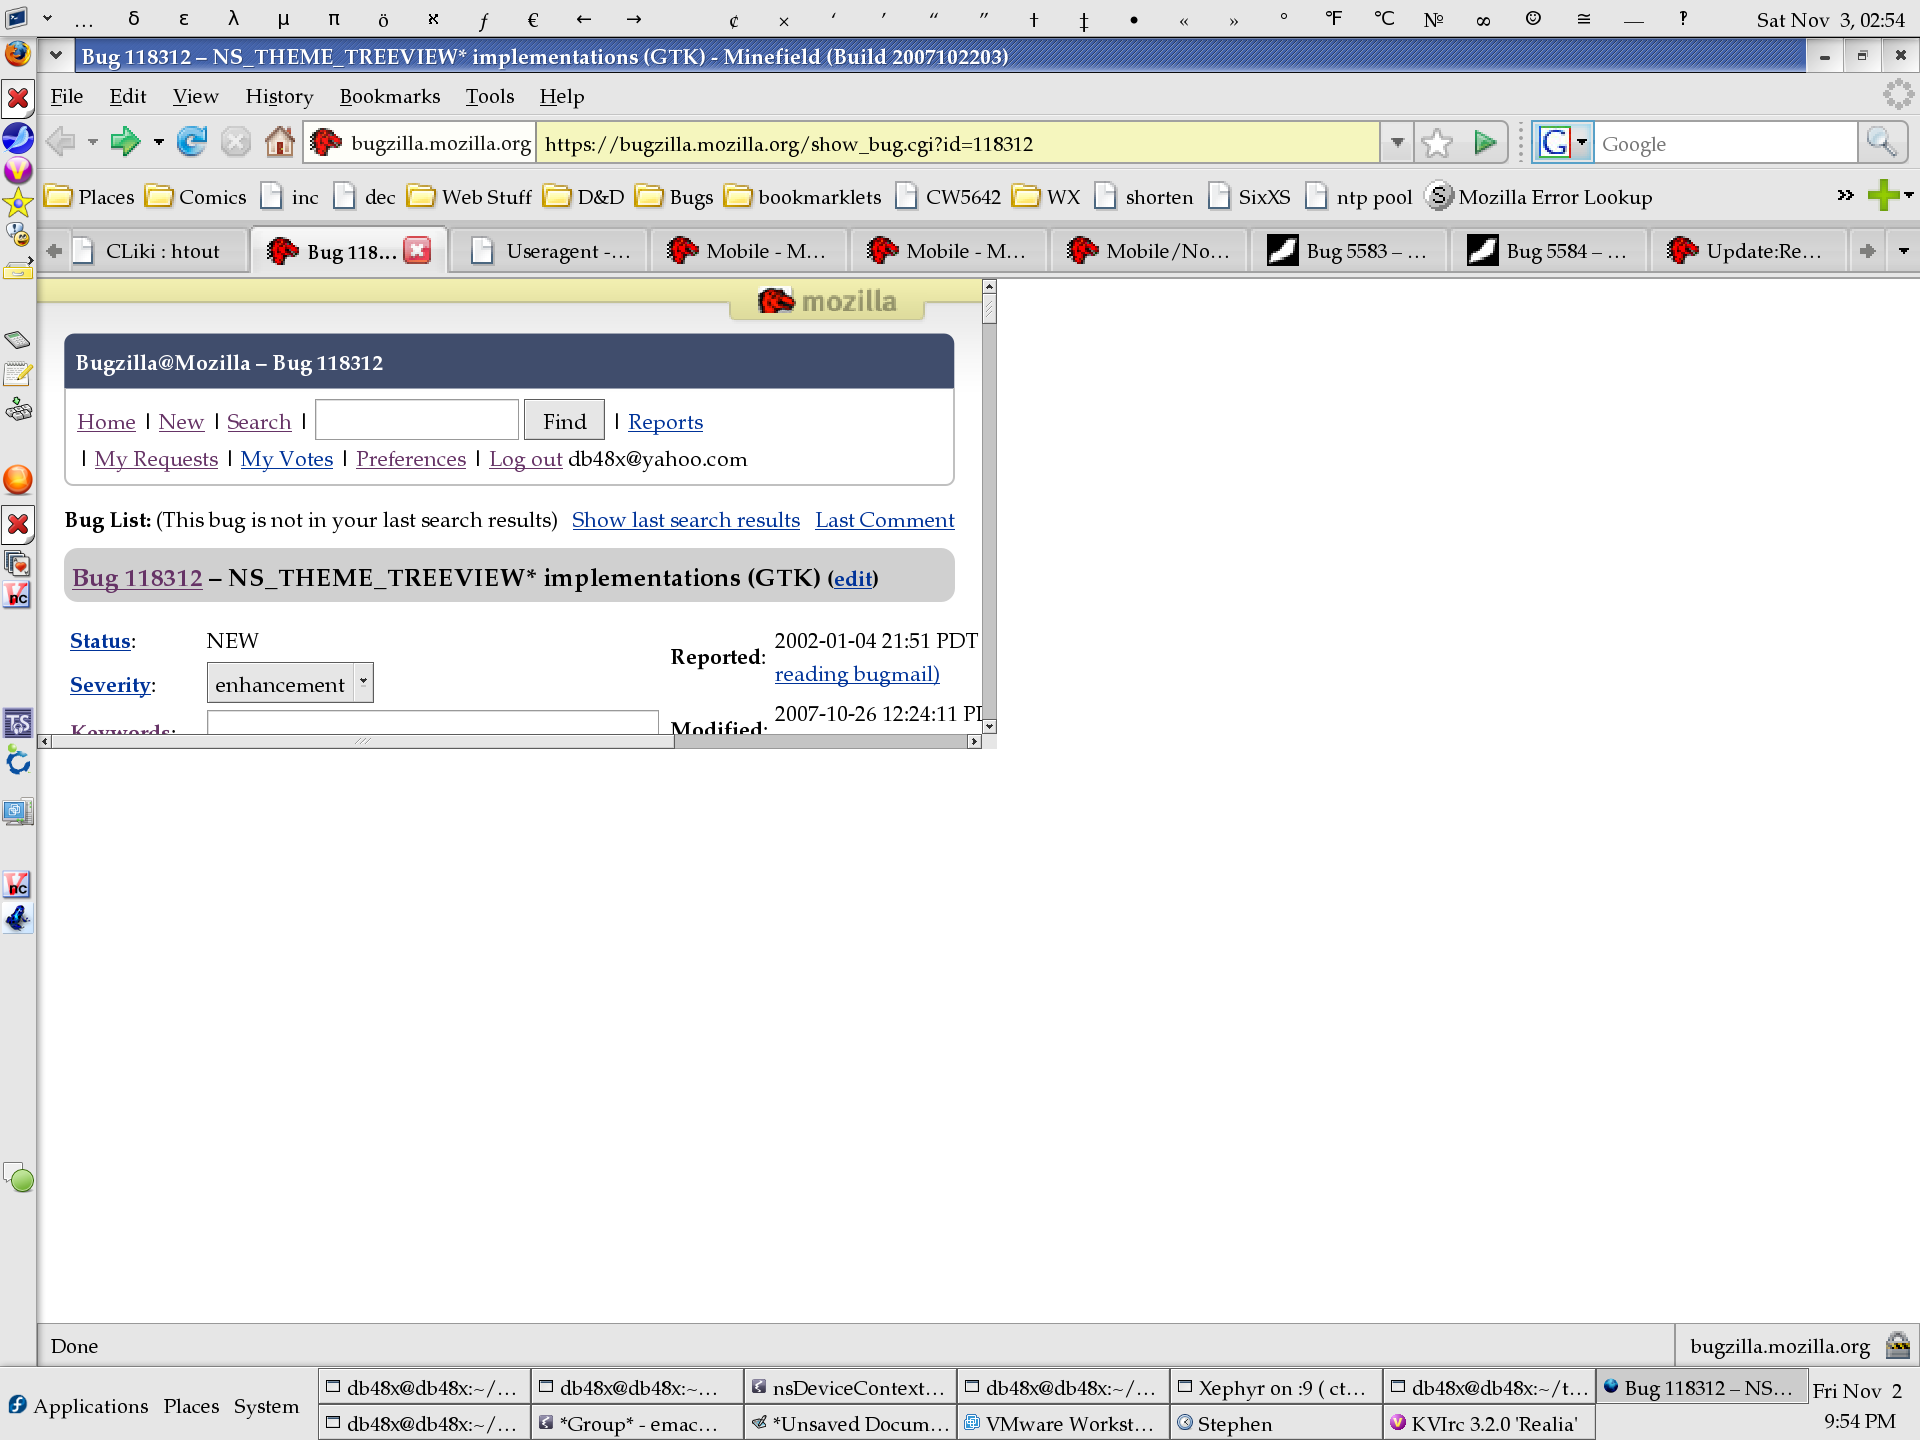Open the Bugs bookmarks folder
This screenshot has height=1440, width=1920.
point(675,197)
